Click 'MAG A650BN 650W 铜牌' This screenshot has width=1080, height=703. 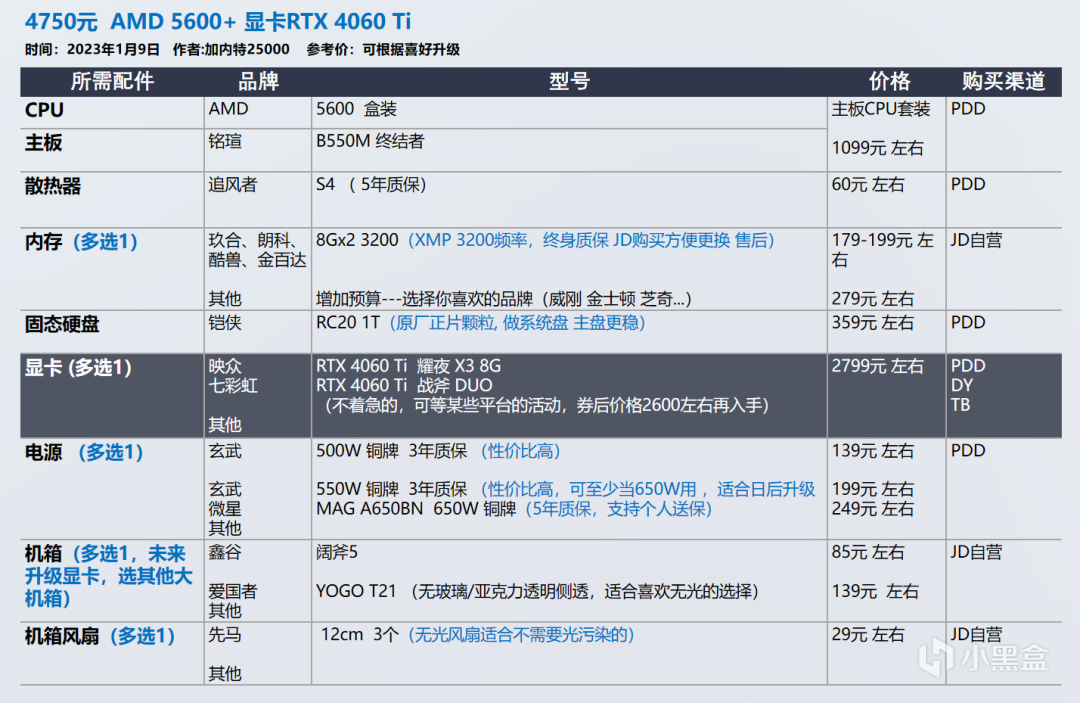416,509
